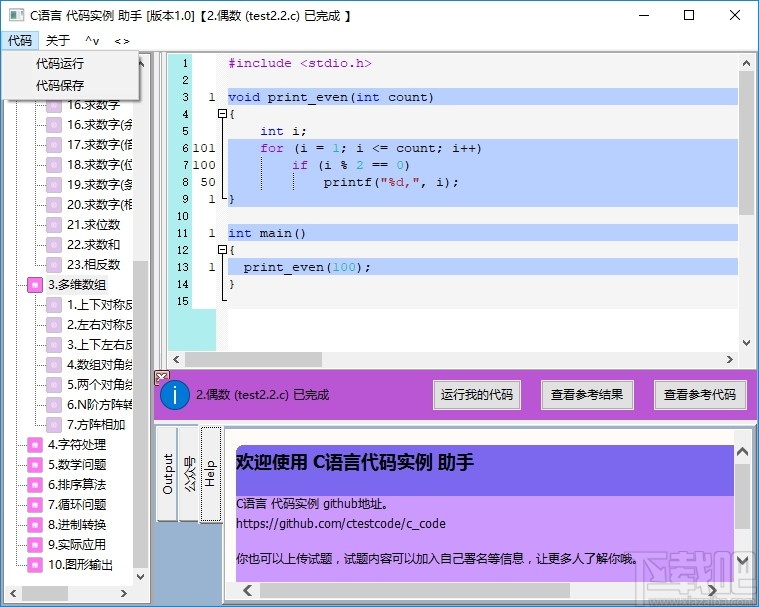Switch to the 公众号 tab
Screen dimensions: 759x607
[x=189, y=473]
